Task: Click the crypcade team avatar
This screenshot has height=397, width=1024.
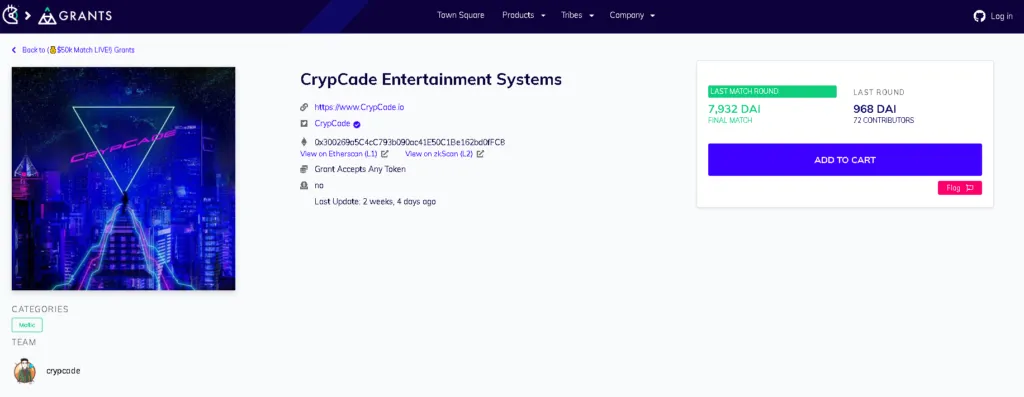Action: 25,371
